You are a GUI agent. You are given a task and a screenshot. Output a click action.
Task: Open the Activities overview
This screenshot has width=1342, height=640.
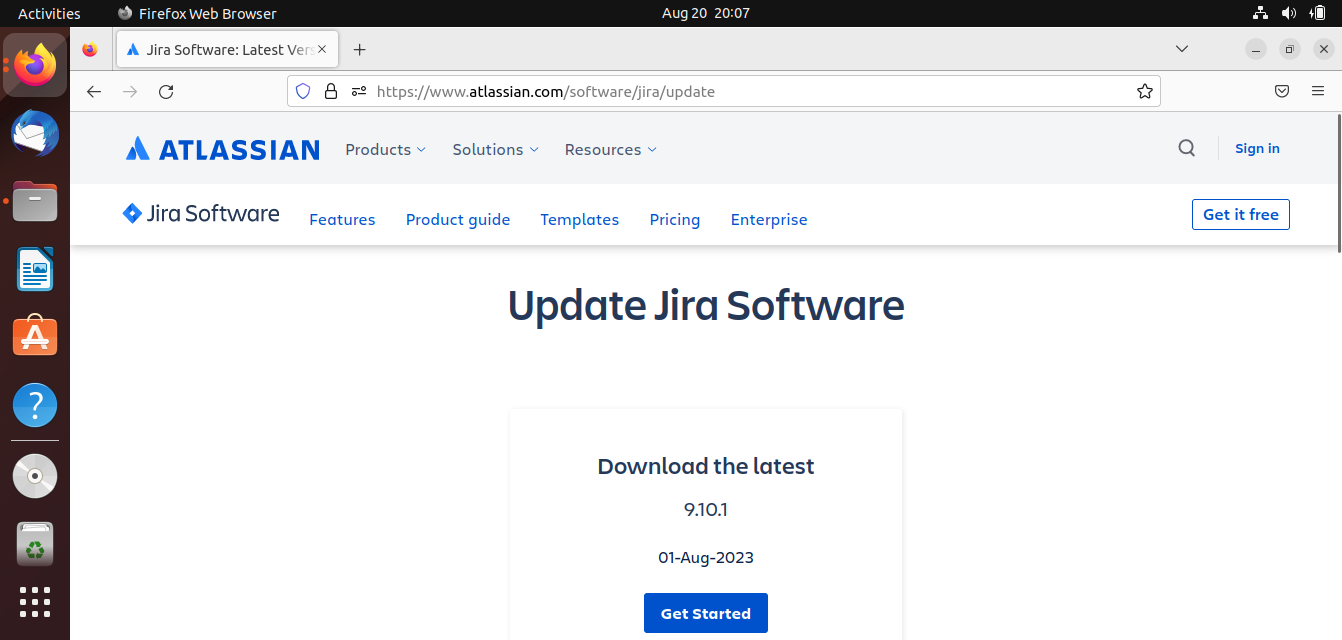pos(48,13)
